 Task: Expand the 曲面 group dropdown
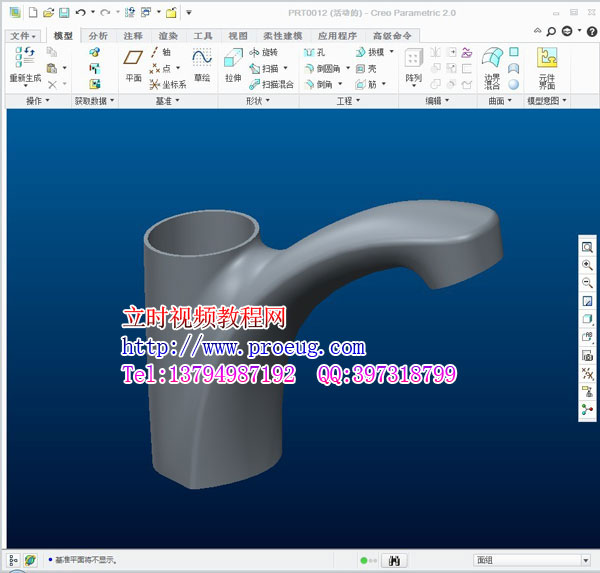500,101
